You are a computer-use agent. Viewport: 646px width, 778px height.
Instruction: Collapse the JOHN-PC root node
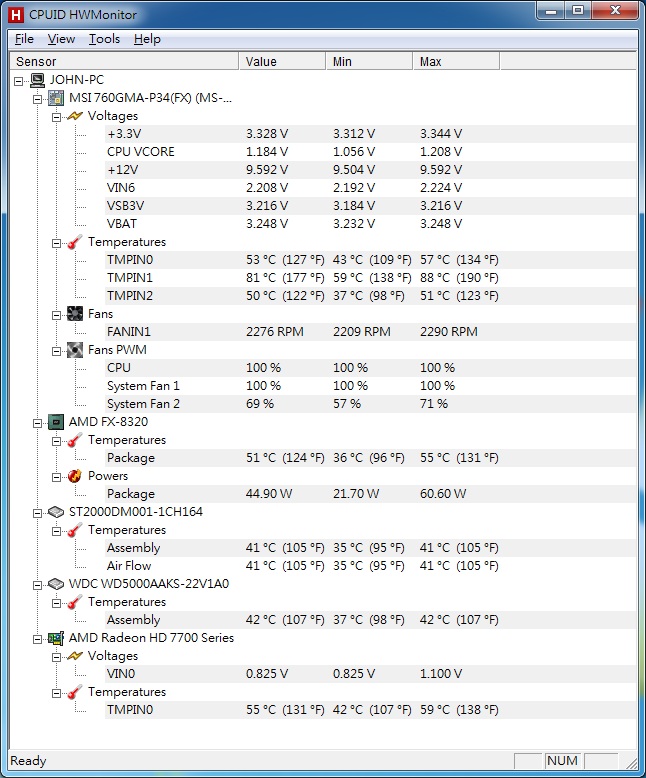point(18,81)
